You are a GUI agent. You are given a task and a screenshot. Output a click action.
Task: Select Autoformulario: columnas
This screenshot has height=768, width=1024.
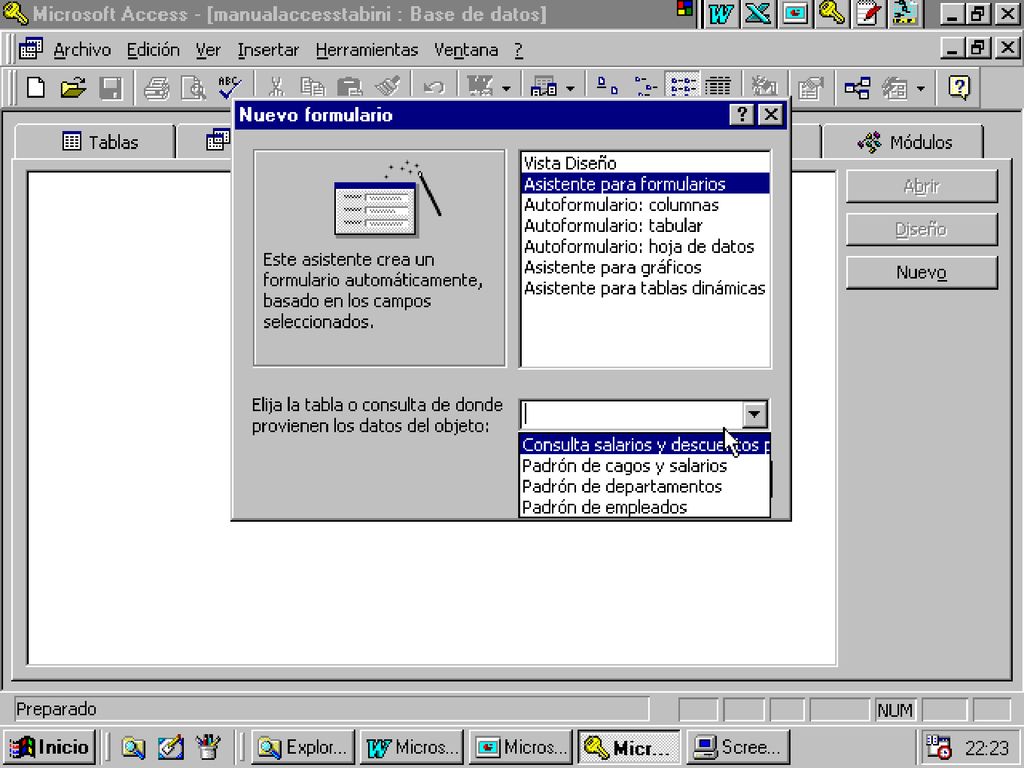coord(645,205)
